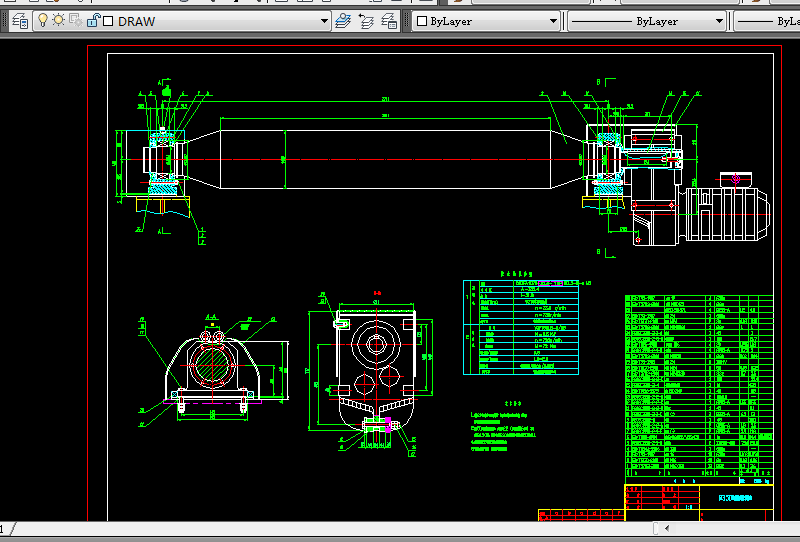Click Make Object's Layer Current icon
This screenshot has width=800, height=542.
point(343,20)
